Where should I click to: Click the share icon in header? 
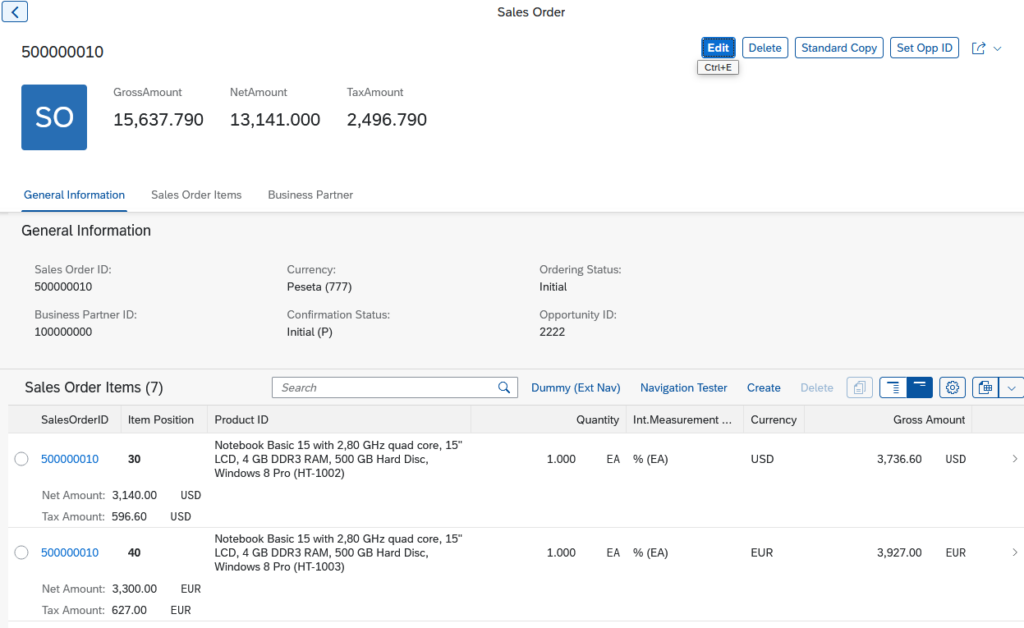979,48
